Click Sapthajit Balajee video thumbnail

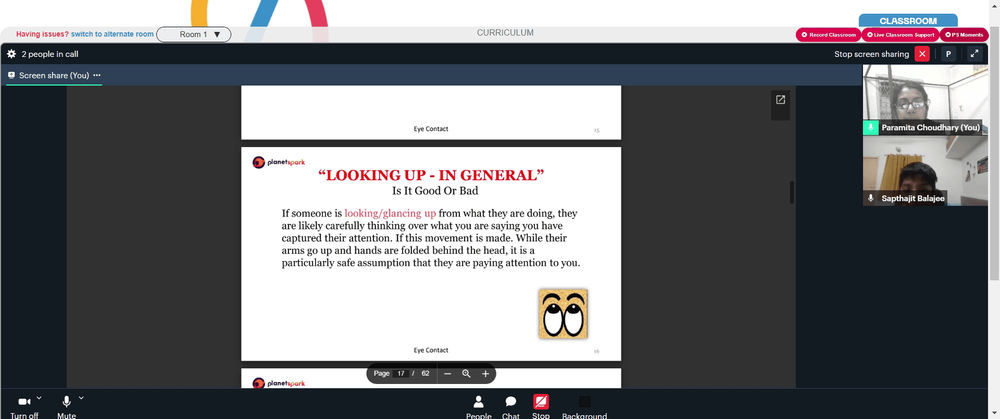(925, 171)
